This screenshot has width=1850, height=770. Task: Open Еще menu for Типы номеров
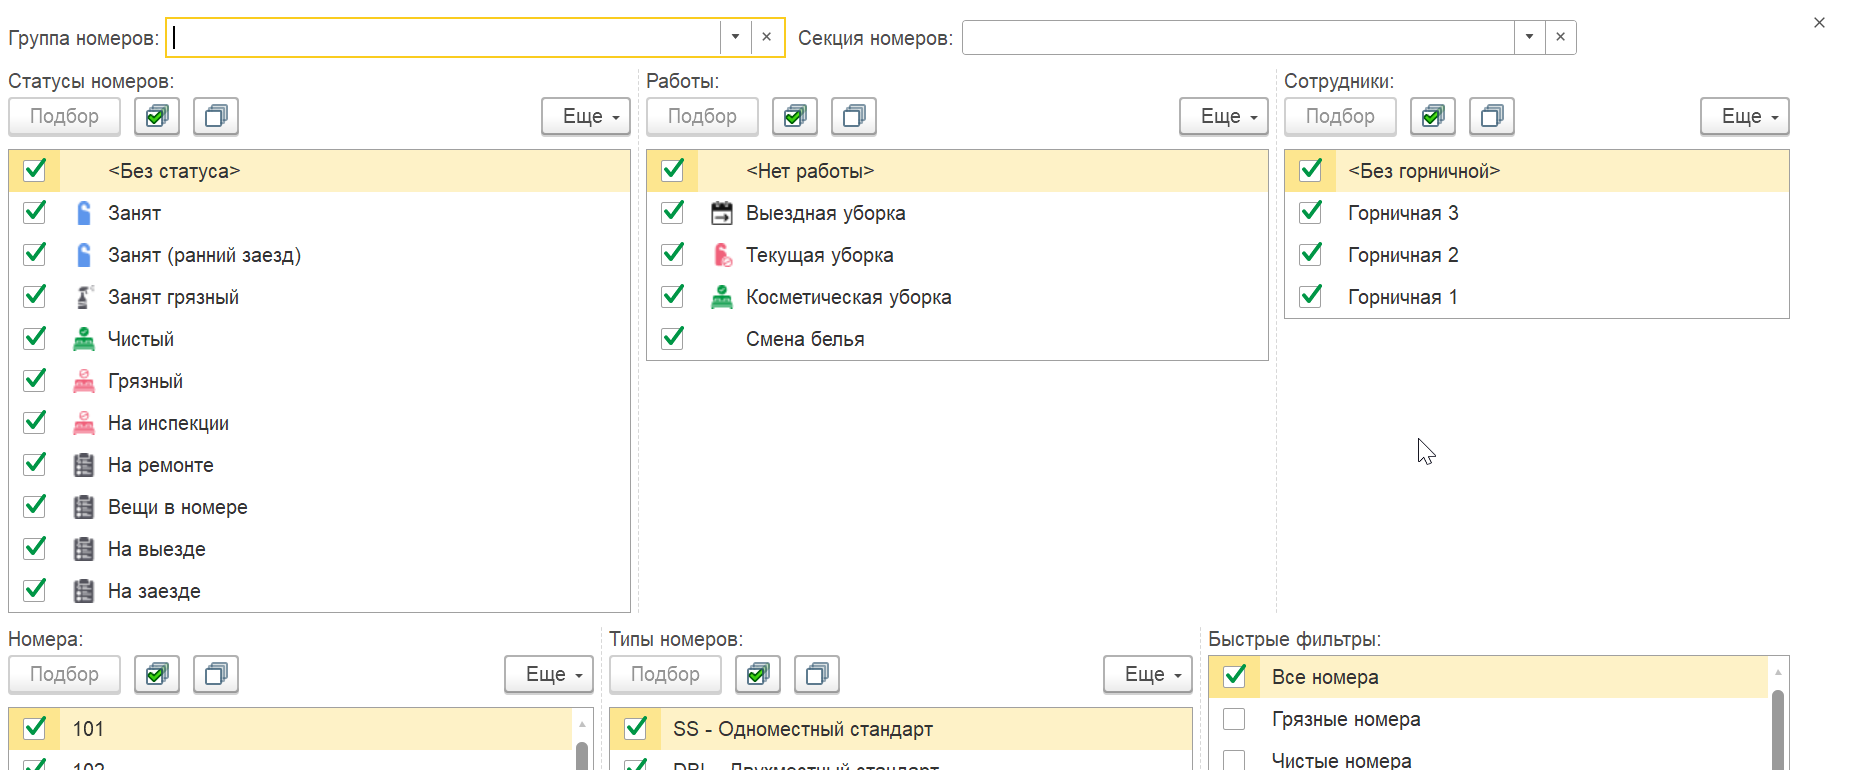[1148, 674]
